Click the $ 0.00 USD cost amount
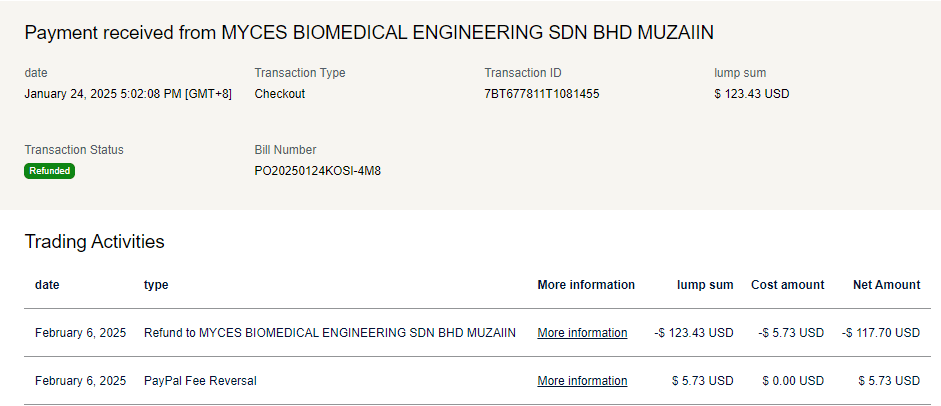This screenshot has height=406, width=941. [x=793, y=381]
